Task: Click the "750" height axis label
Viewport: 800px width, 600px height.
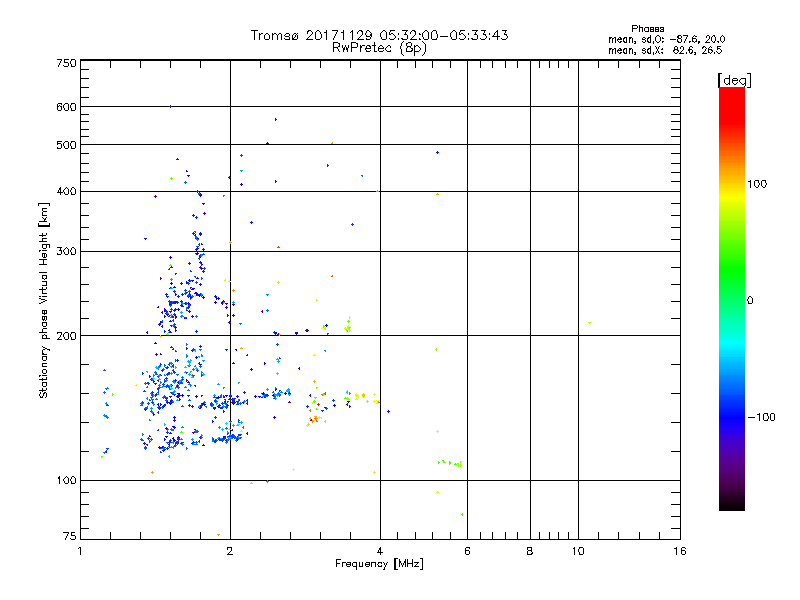Action: point(66,63)
